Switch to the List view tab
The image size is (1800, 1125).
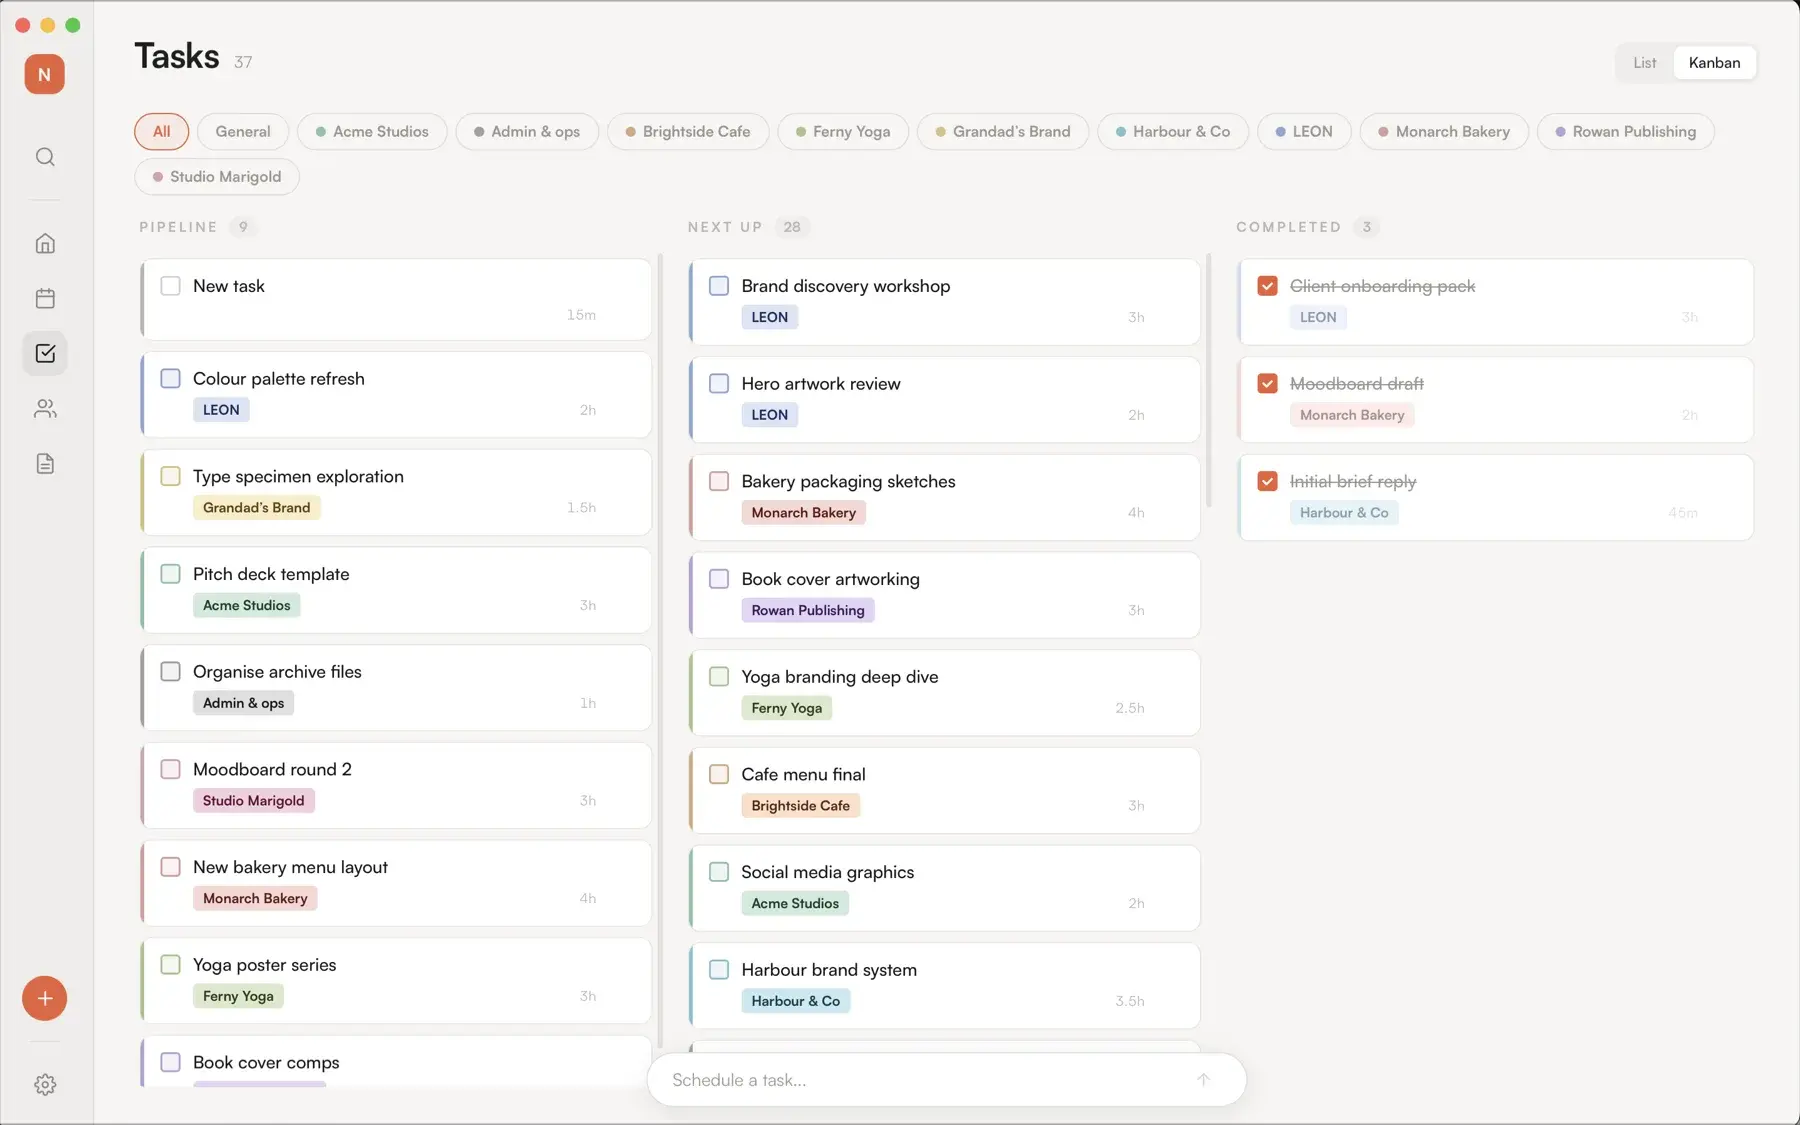(1644, 62)
